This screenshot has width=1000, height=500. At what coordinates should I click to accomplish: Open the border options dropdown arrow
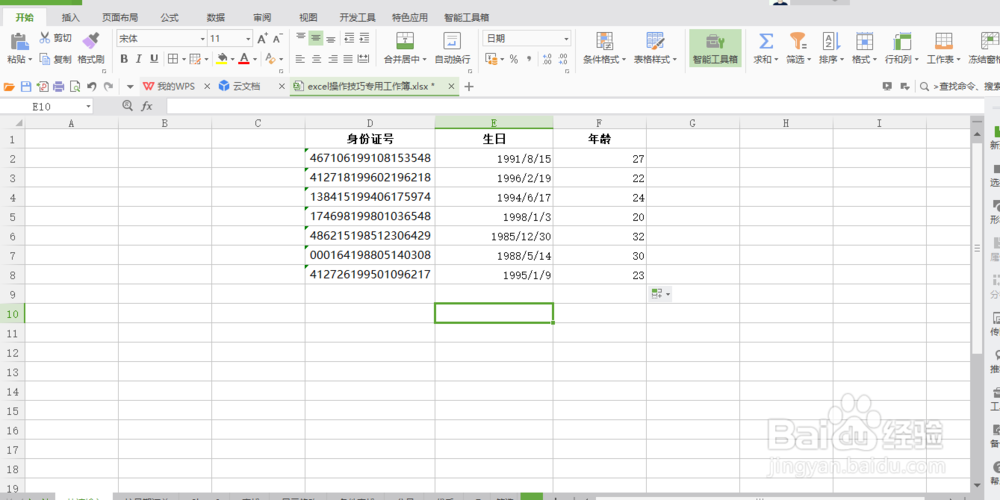(x=184, y=59)
